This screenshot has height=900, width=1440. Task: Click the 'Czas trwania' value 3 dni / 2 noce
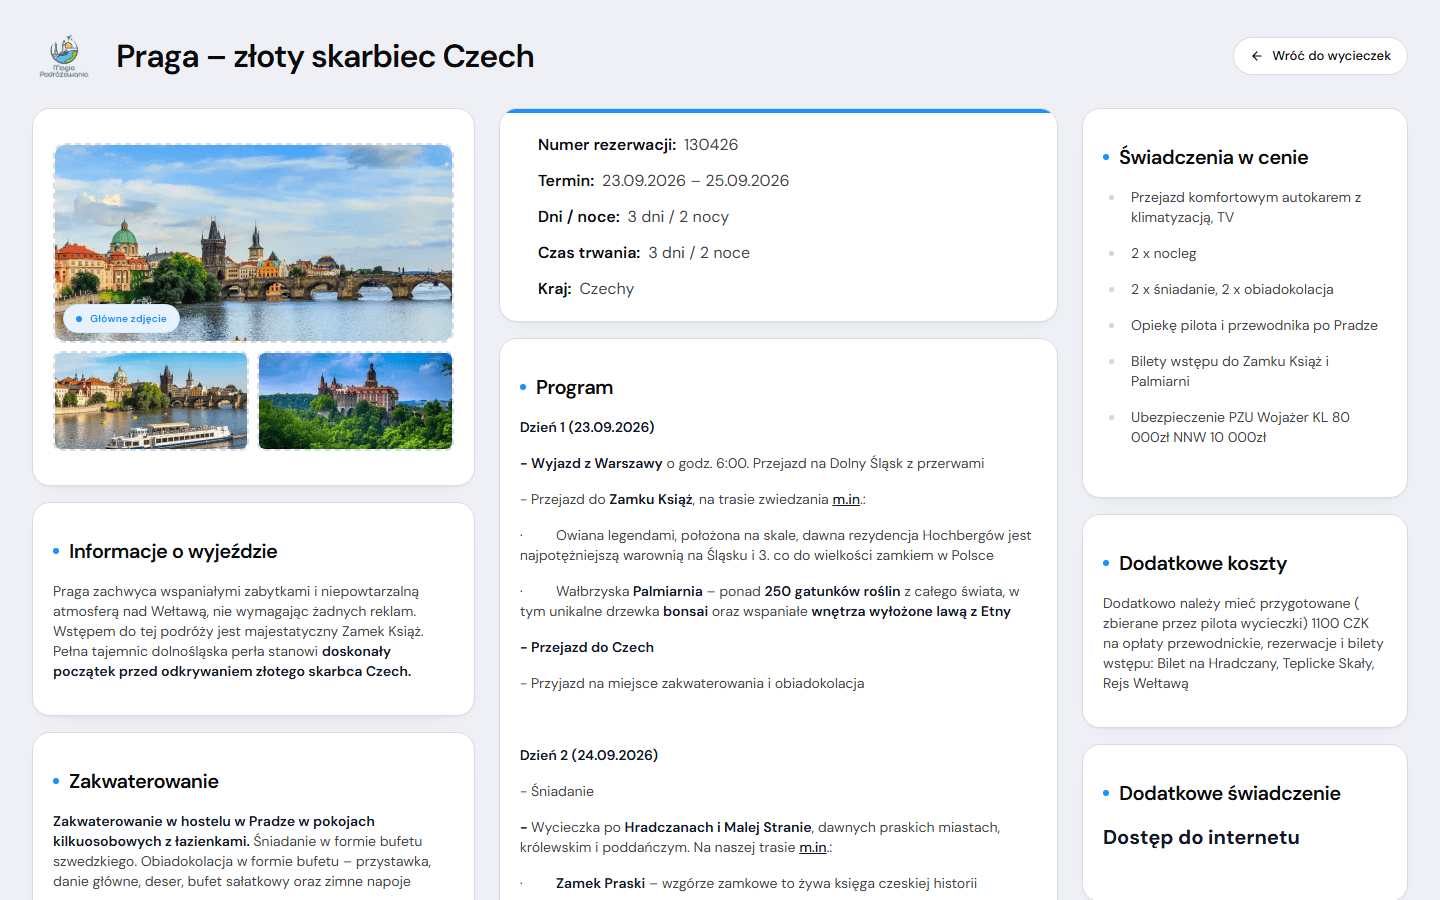[x=699, y=253]
